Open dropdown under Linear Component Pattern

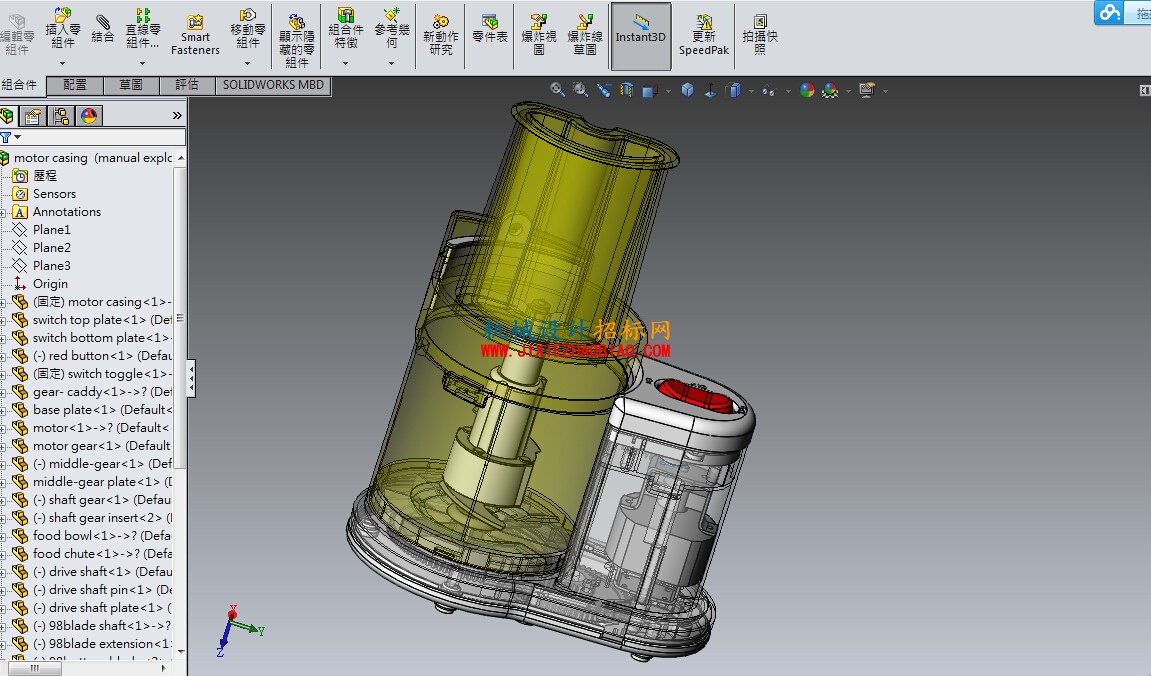click(x=142, y=64)
